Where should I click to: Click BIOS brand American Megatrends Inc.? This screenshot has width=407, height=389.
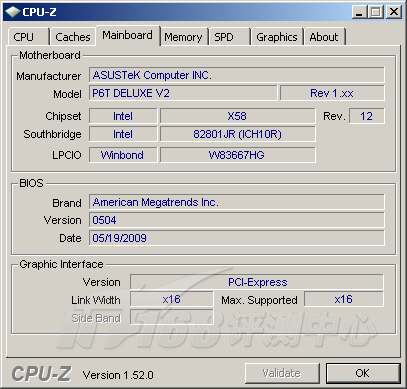[237, 202]
